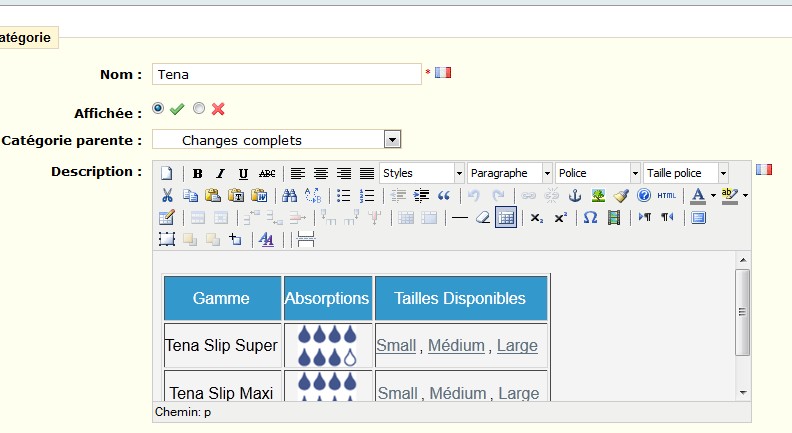
Task: Center align the text
Action: pos(321,173)
